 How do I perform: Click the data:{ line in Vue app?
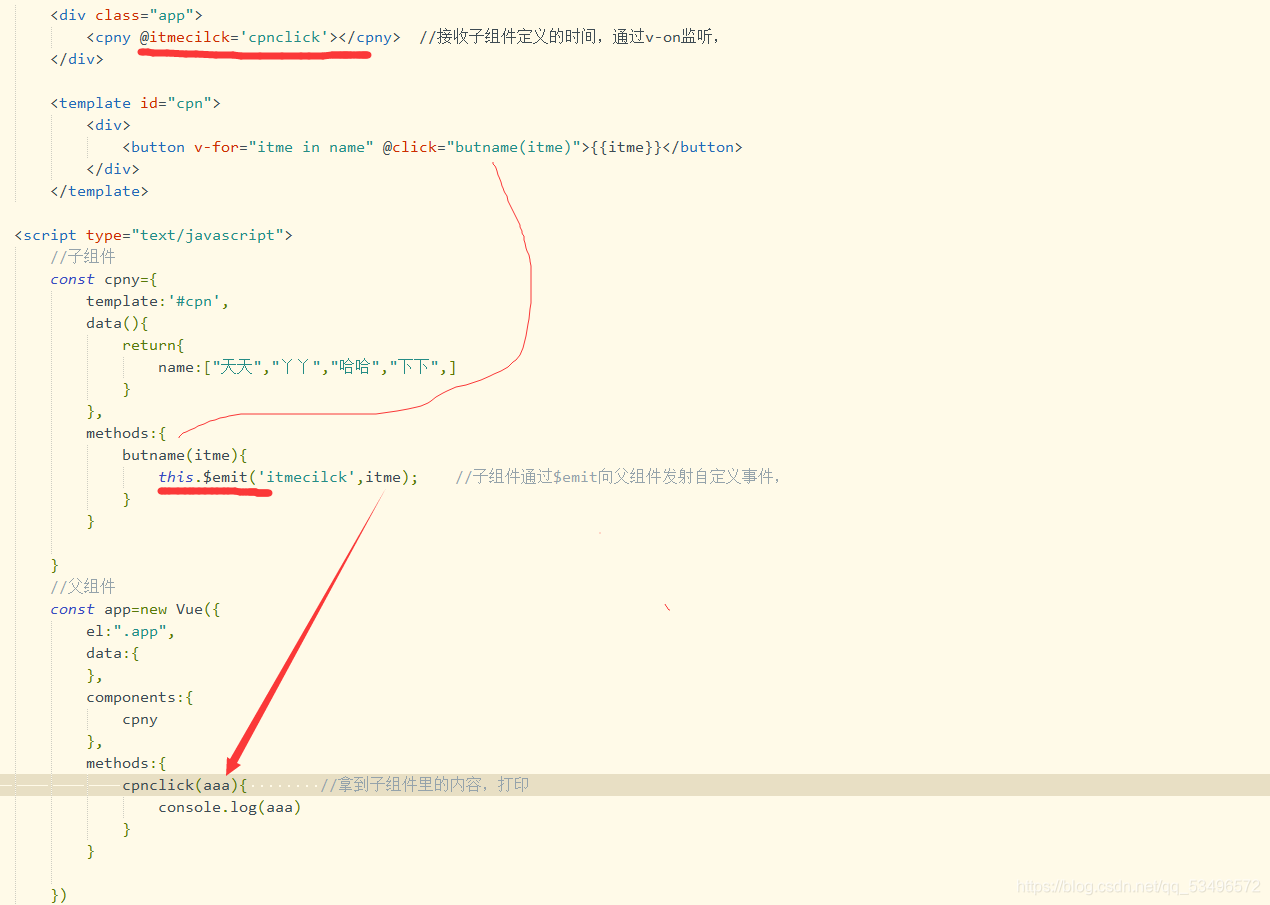tap(113, 653)
